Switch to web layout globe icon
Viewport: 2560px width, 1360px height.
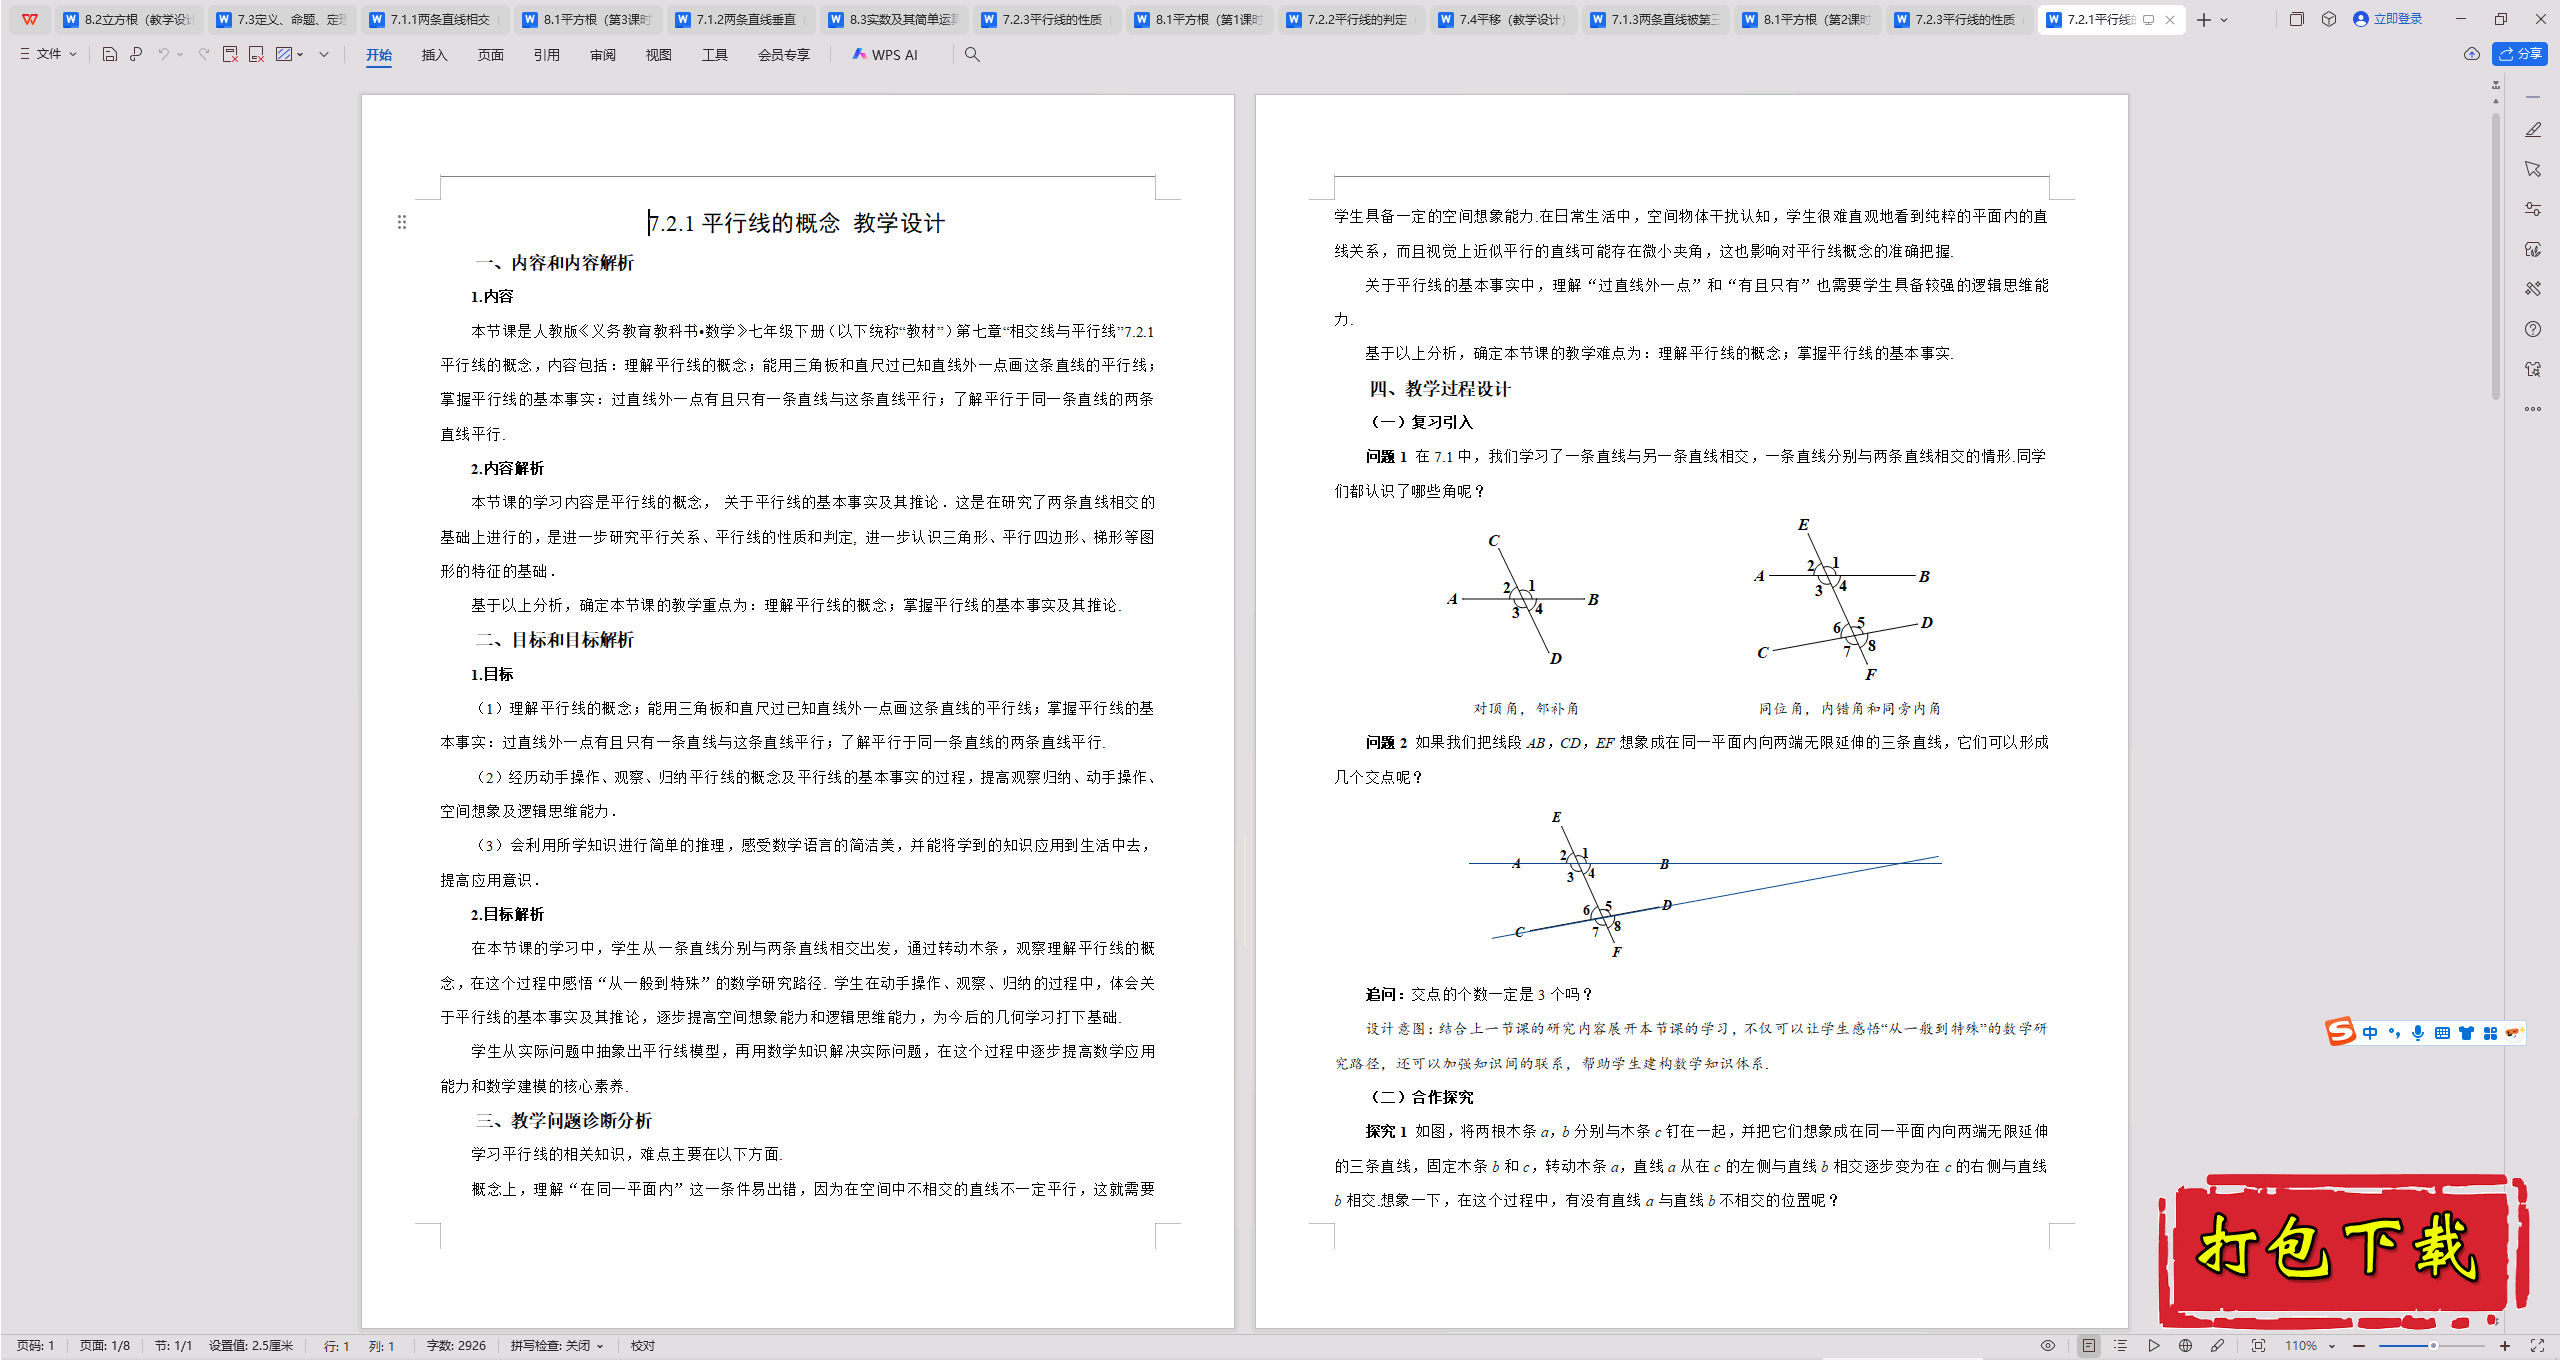pos(2186,1346)
